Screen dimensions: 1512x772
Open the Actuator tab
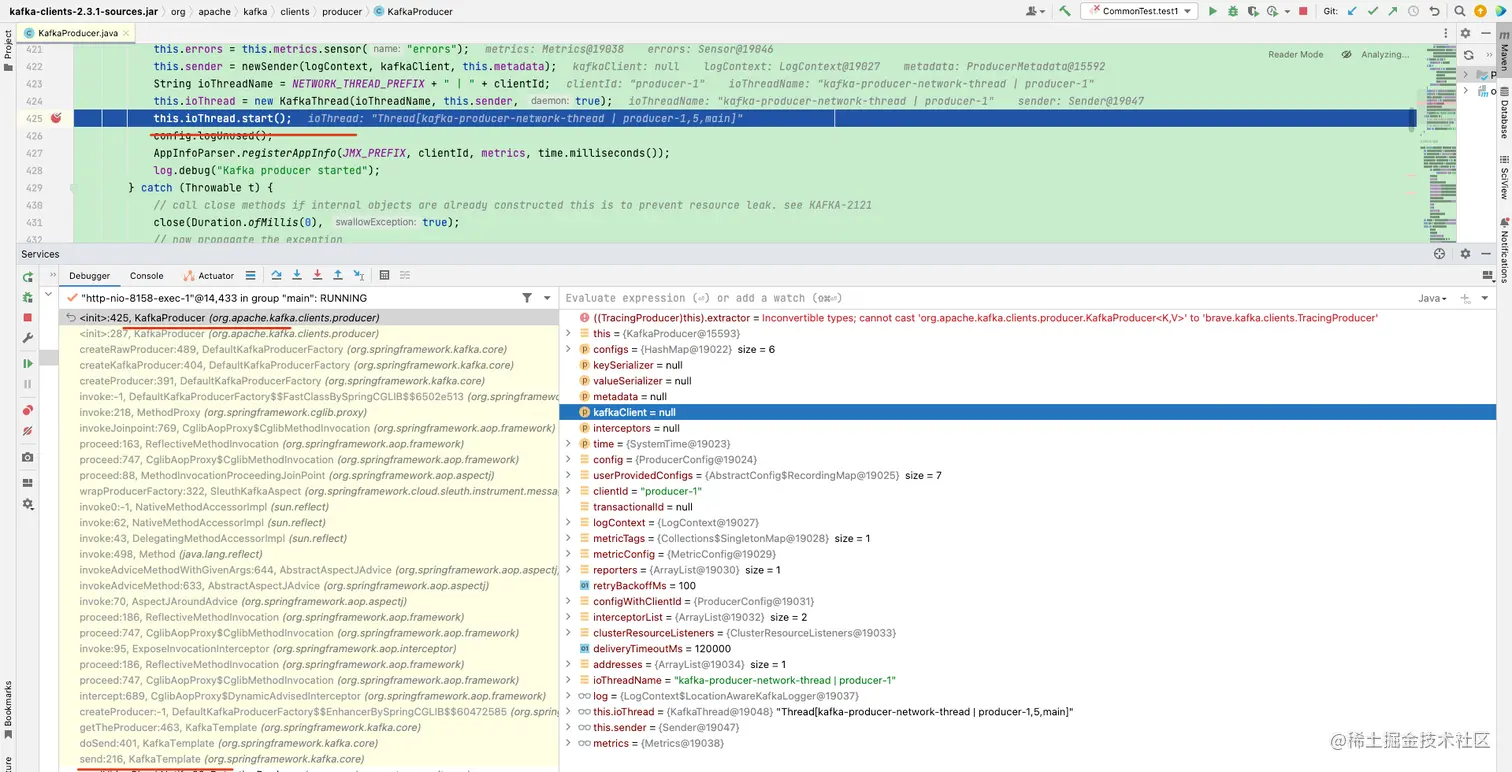(x=208, y=275)
